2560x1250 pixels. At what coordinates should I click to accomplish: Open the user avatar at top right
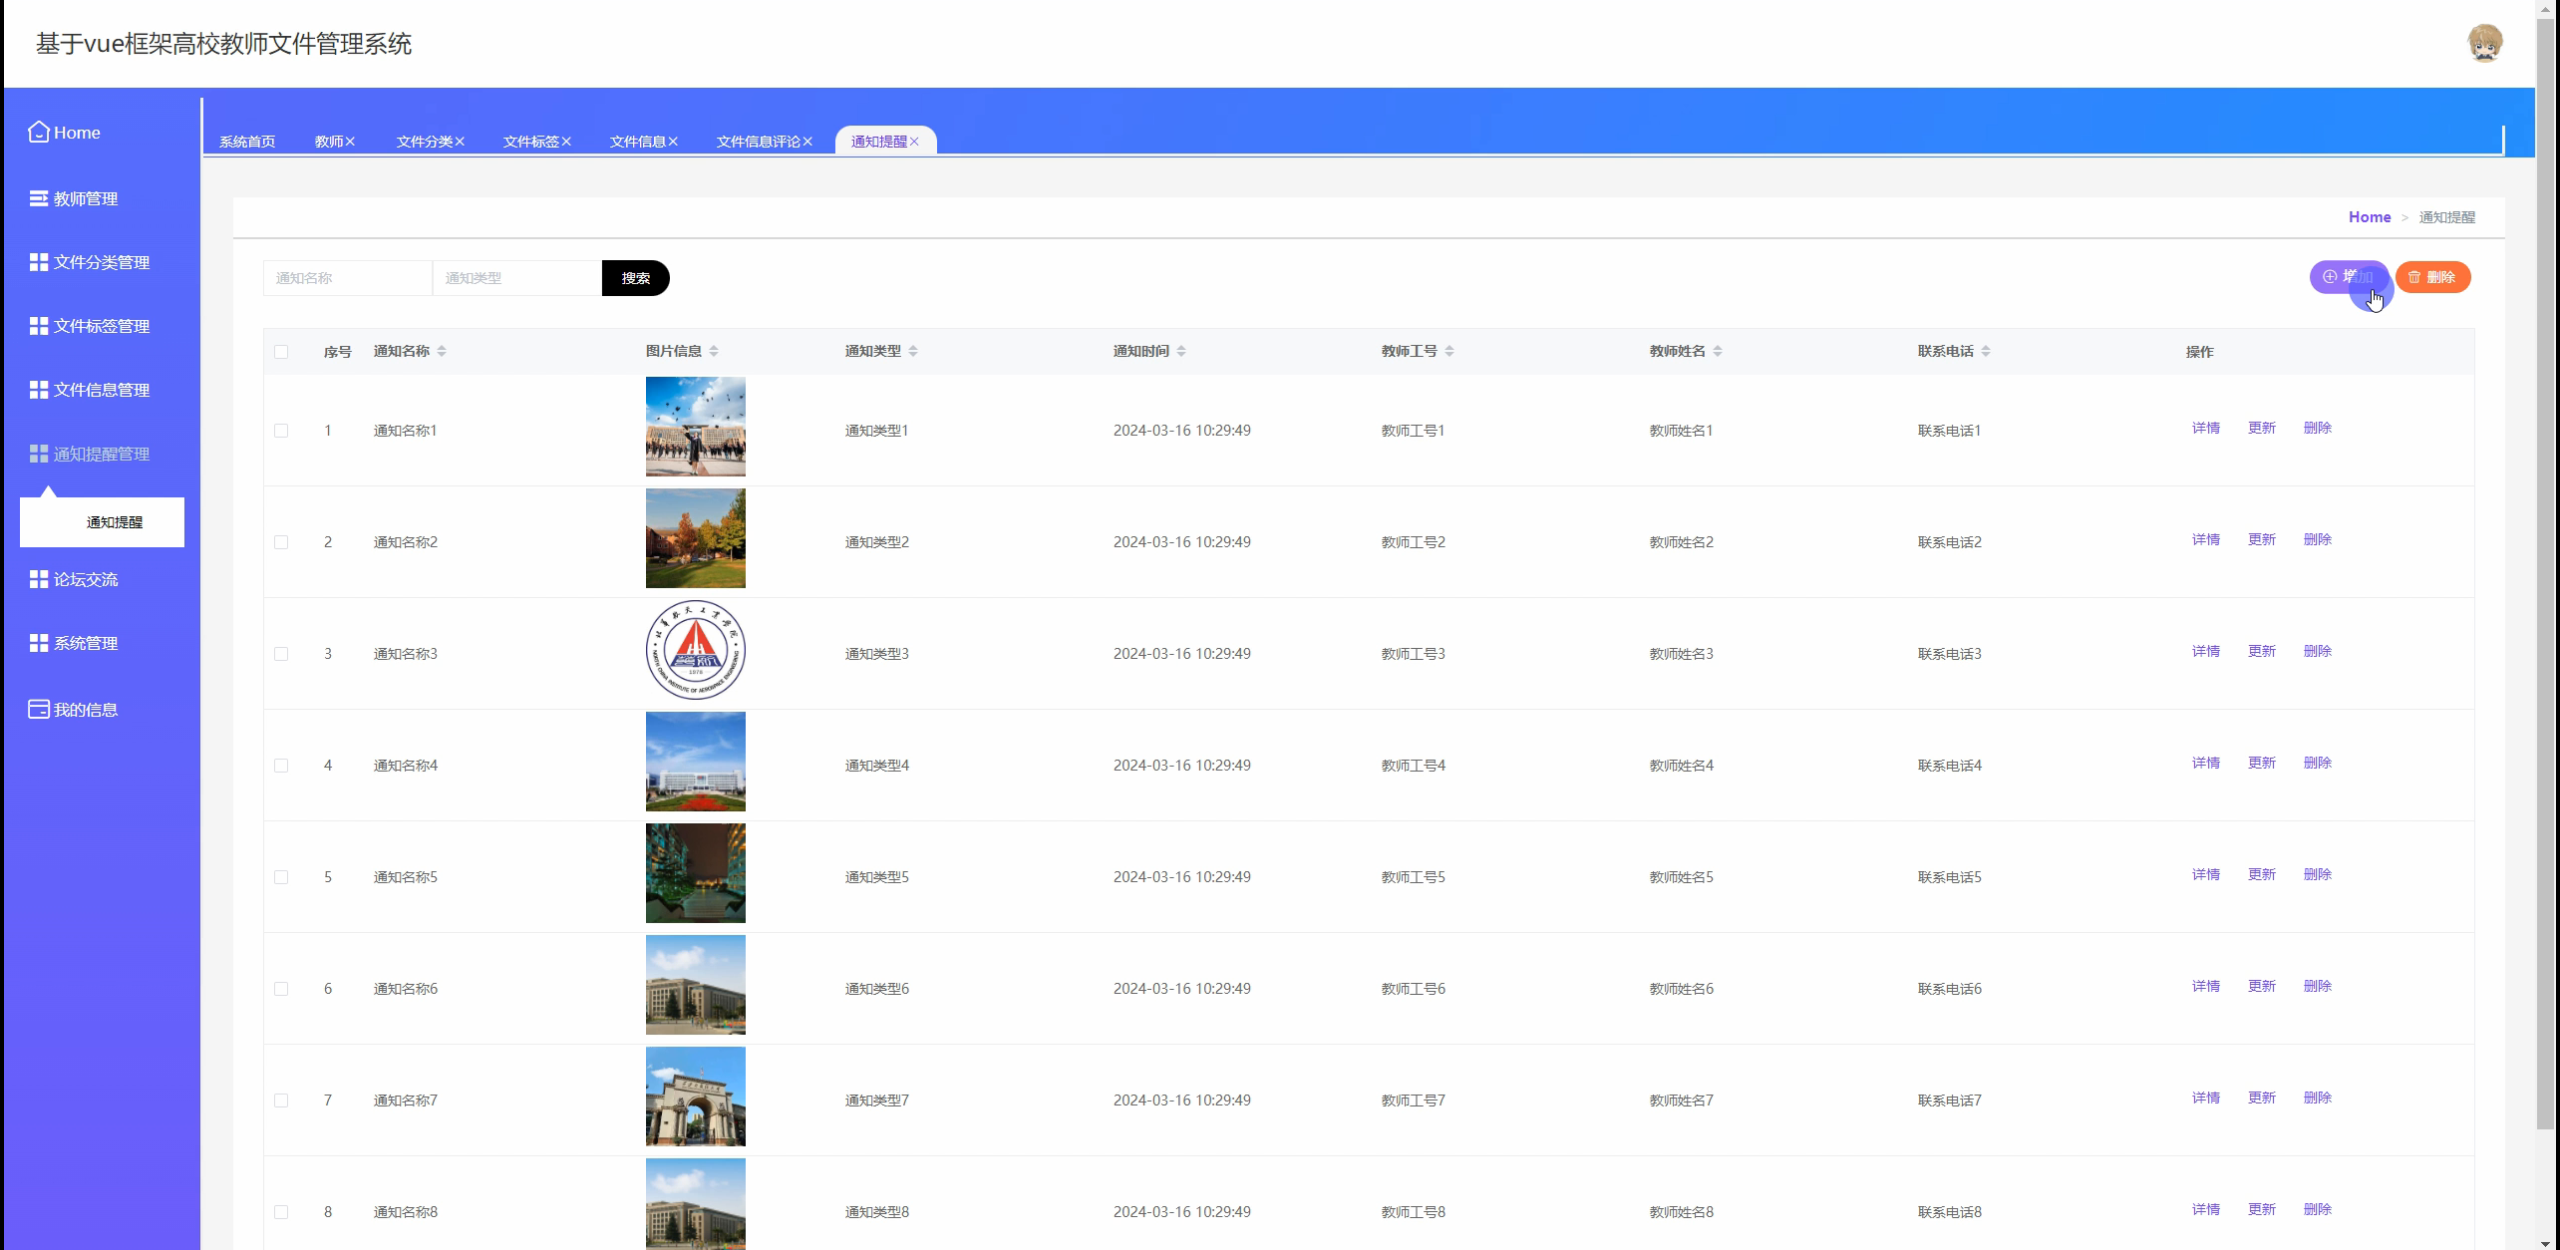point(2484,44)
